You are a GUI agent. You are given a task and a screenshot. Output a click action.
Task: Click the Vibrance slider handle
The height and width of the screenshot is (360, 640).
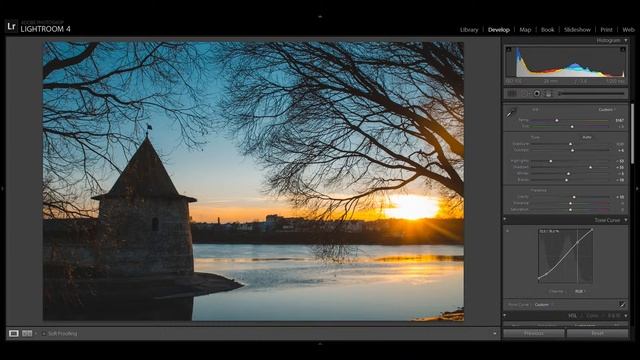click(x=570, y=203)
